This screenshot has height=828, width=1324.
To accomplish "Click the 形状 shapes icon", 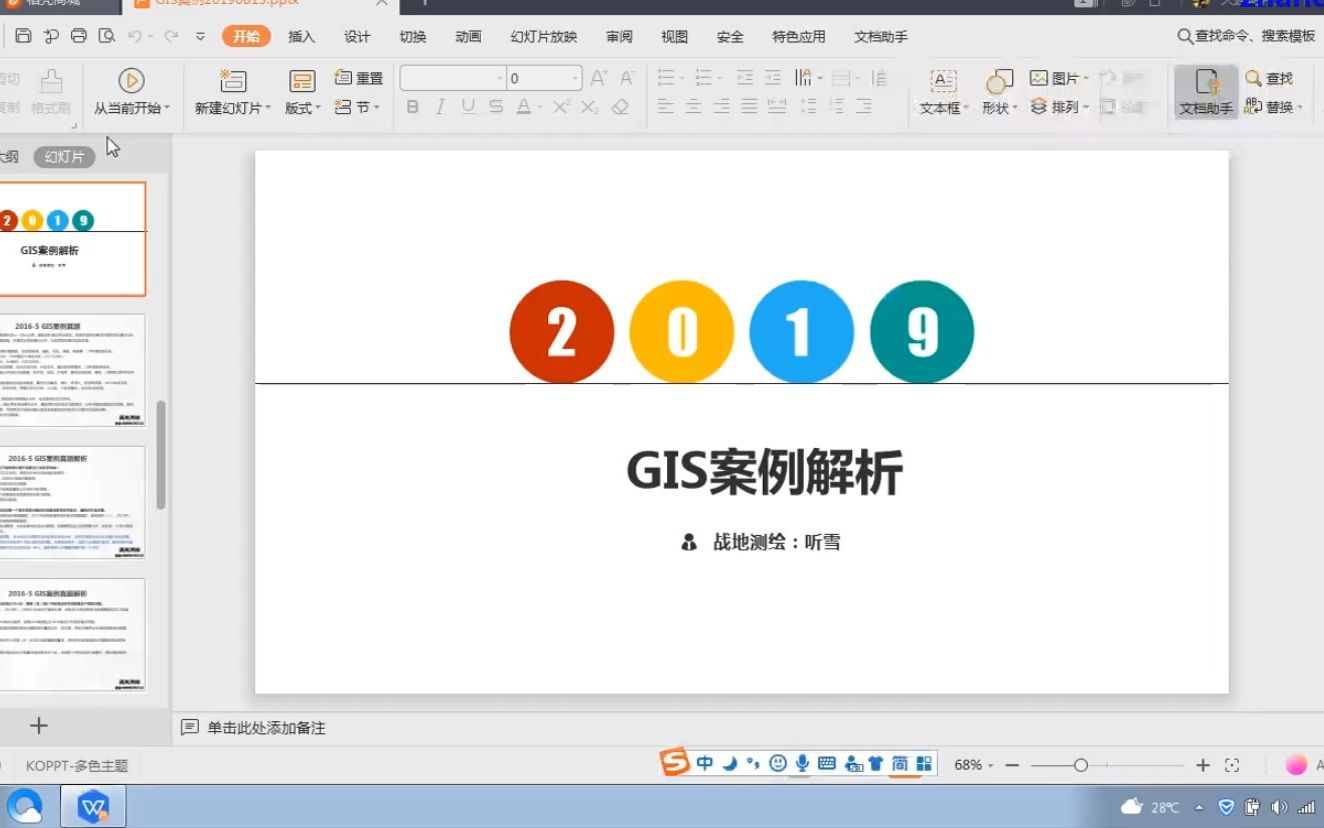I will tap(999, 81).
